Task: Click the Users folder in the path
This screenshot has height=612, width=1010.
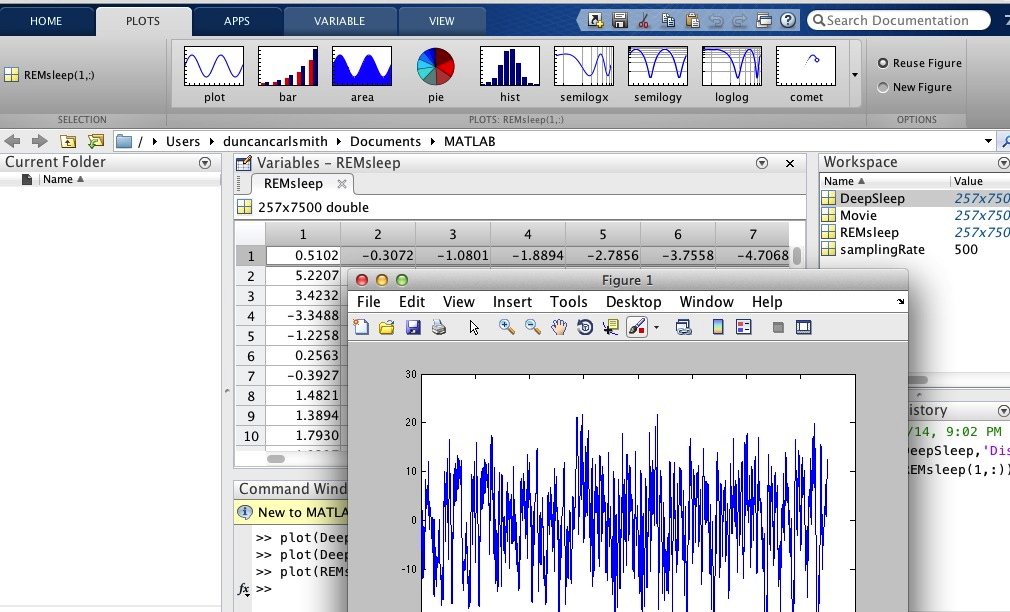Action: pos(183,141)
